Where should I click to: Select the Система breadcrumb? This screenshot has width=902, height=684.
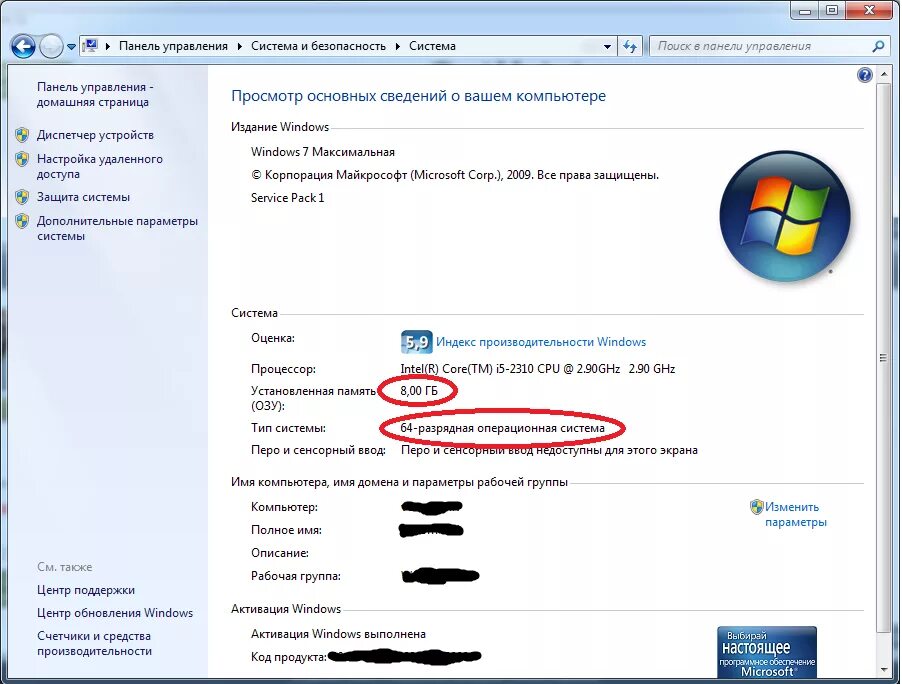[432, 46]
